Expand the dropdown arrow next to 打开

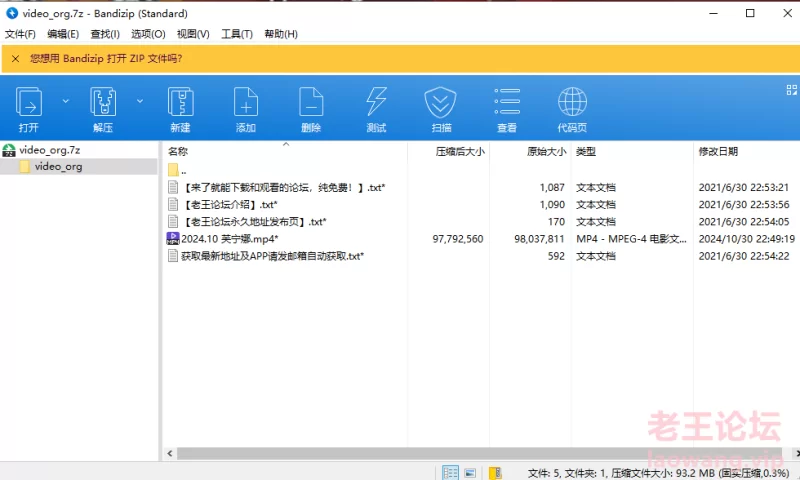click(x=66, y=101)
